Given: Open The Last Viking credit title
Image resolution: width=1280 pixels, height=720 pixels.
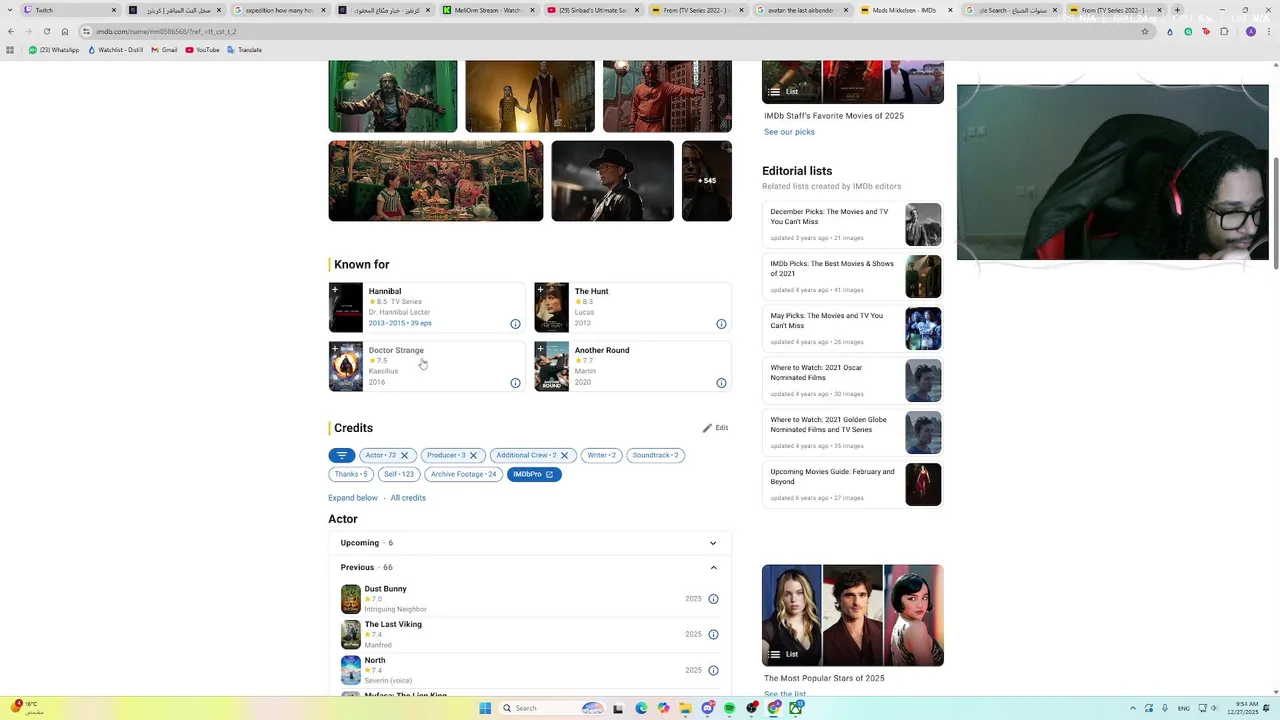Looking at the screenshot, I should (x=393, y=624).
